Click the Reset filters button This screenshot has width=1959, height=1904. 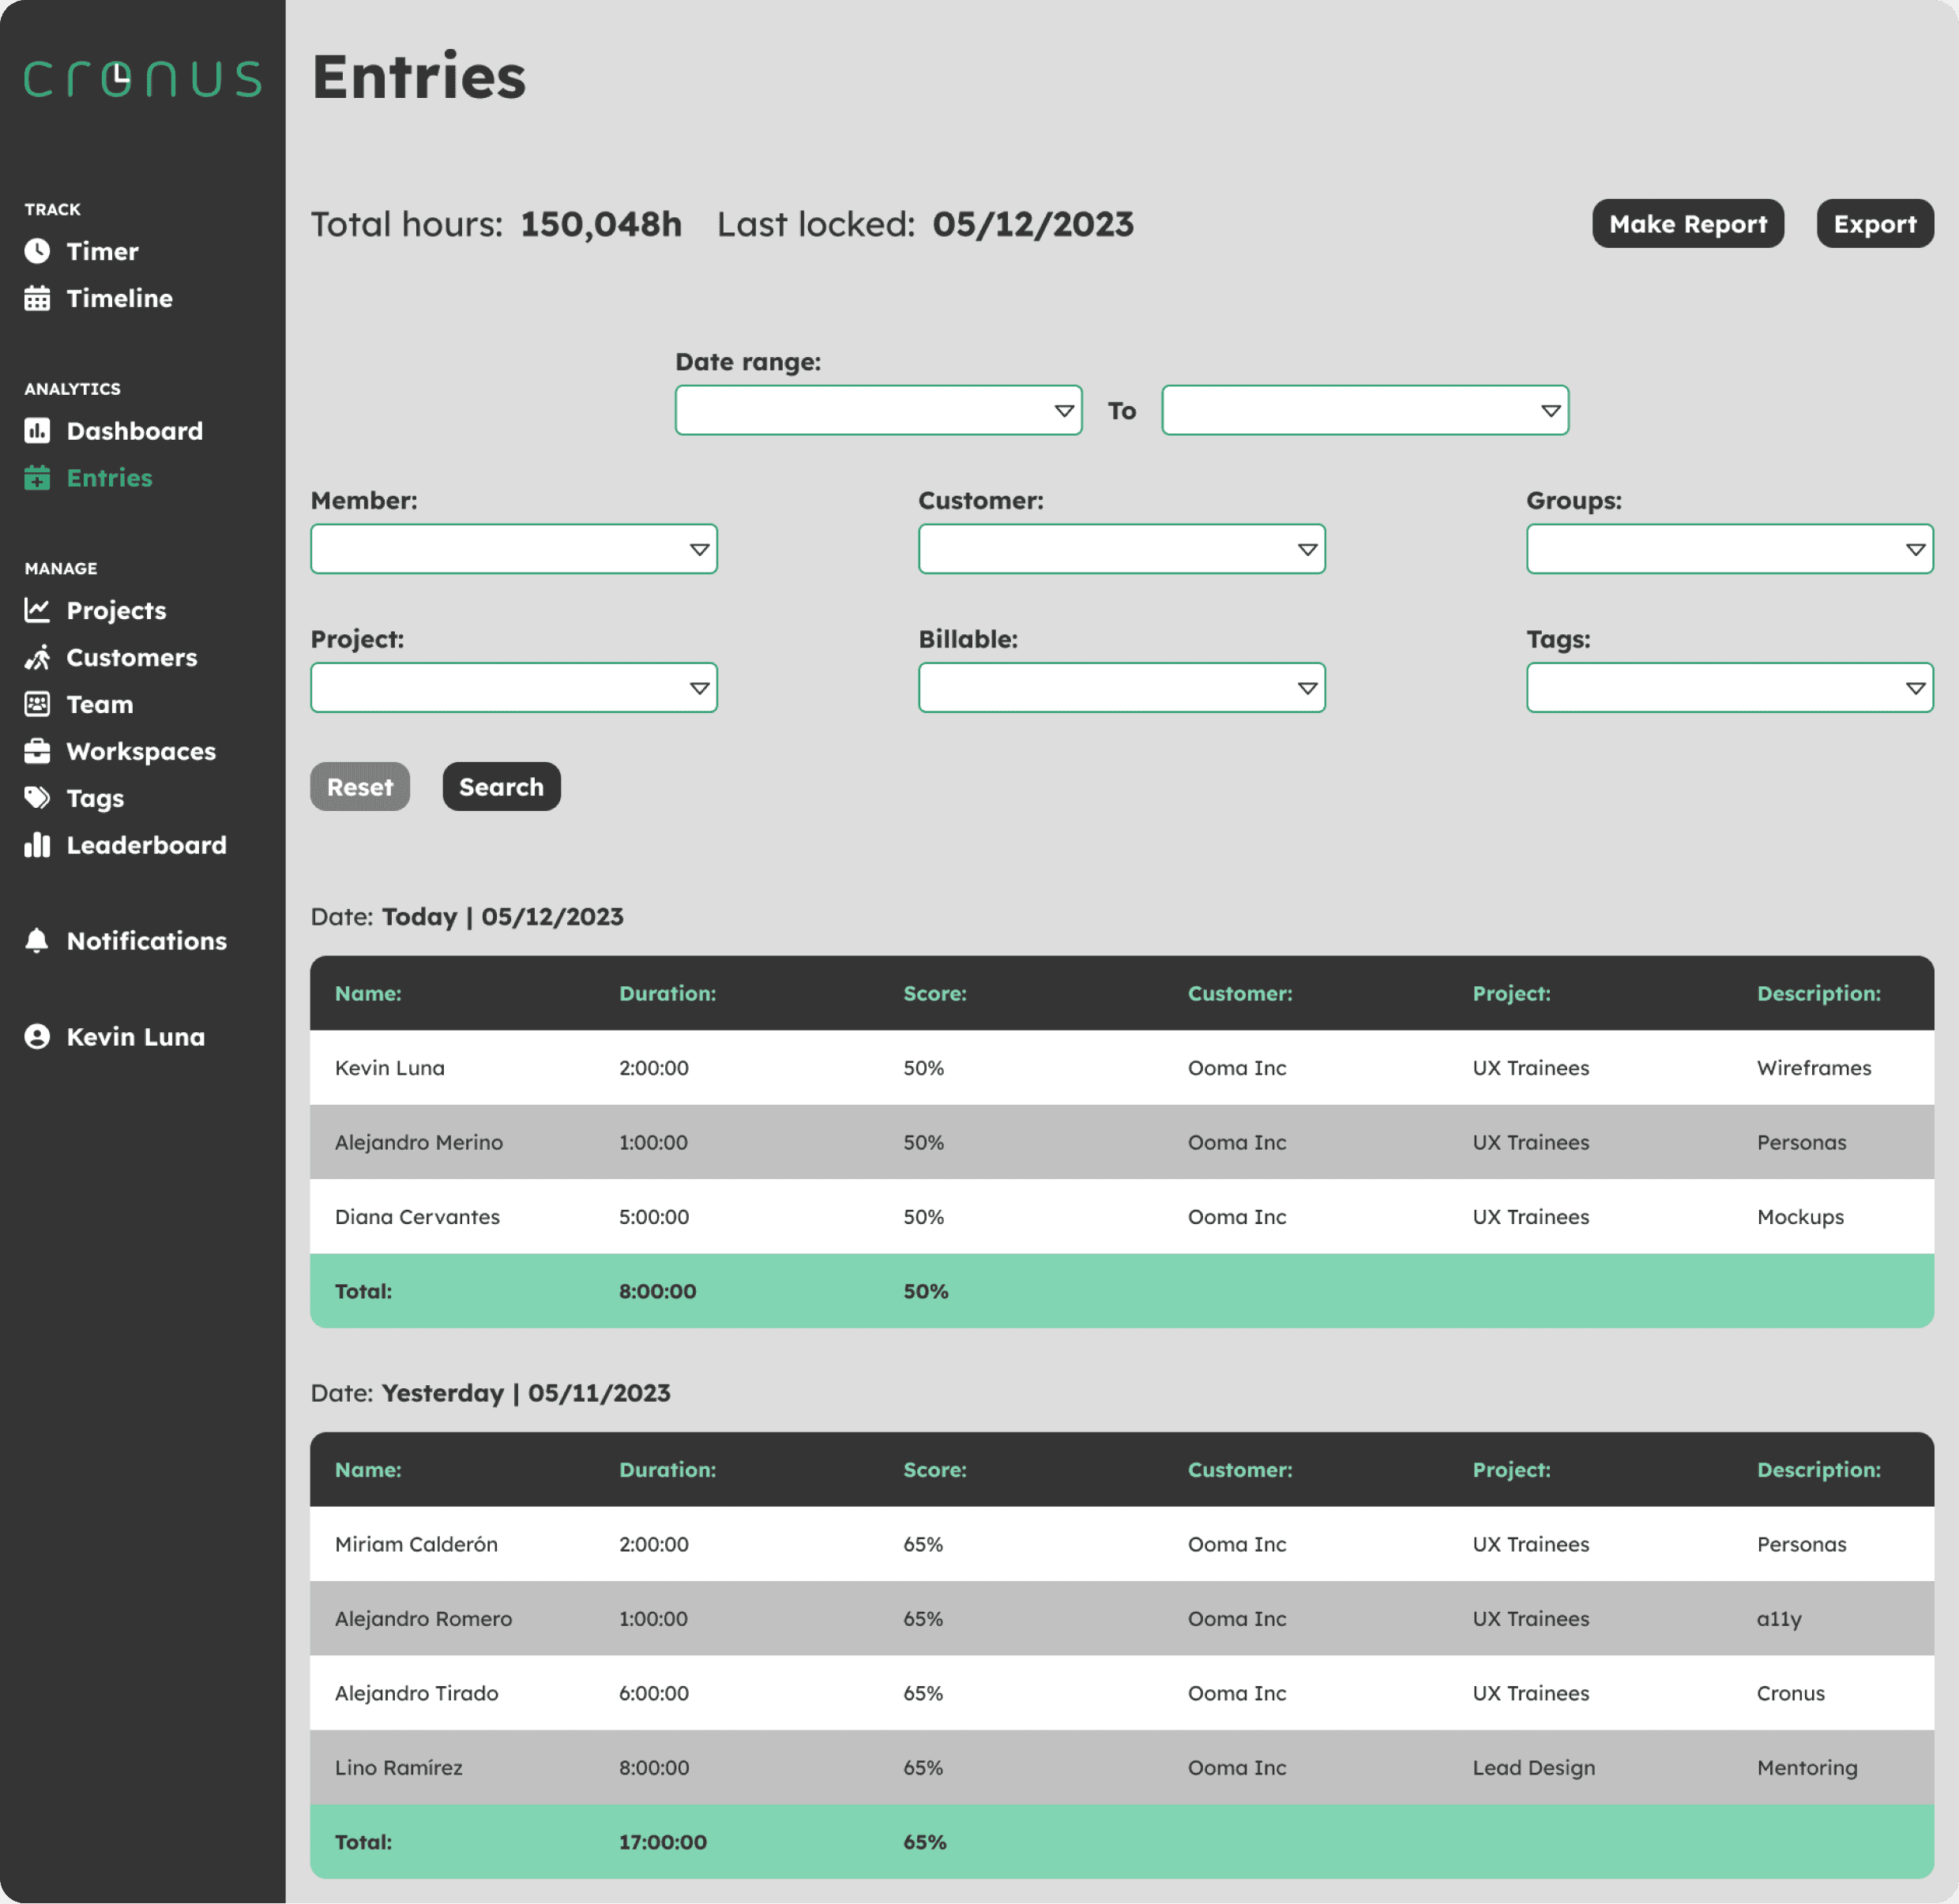[359, 787]
